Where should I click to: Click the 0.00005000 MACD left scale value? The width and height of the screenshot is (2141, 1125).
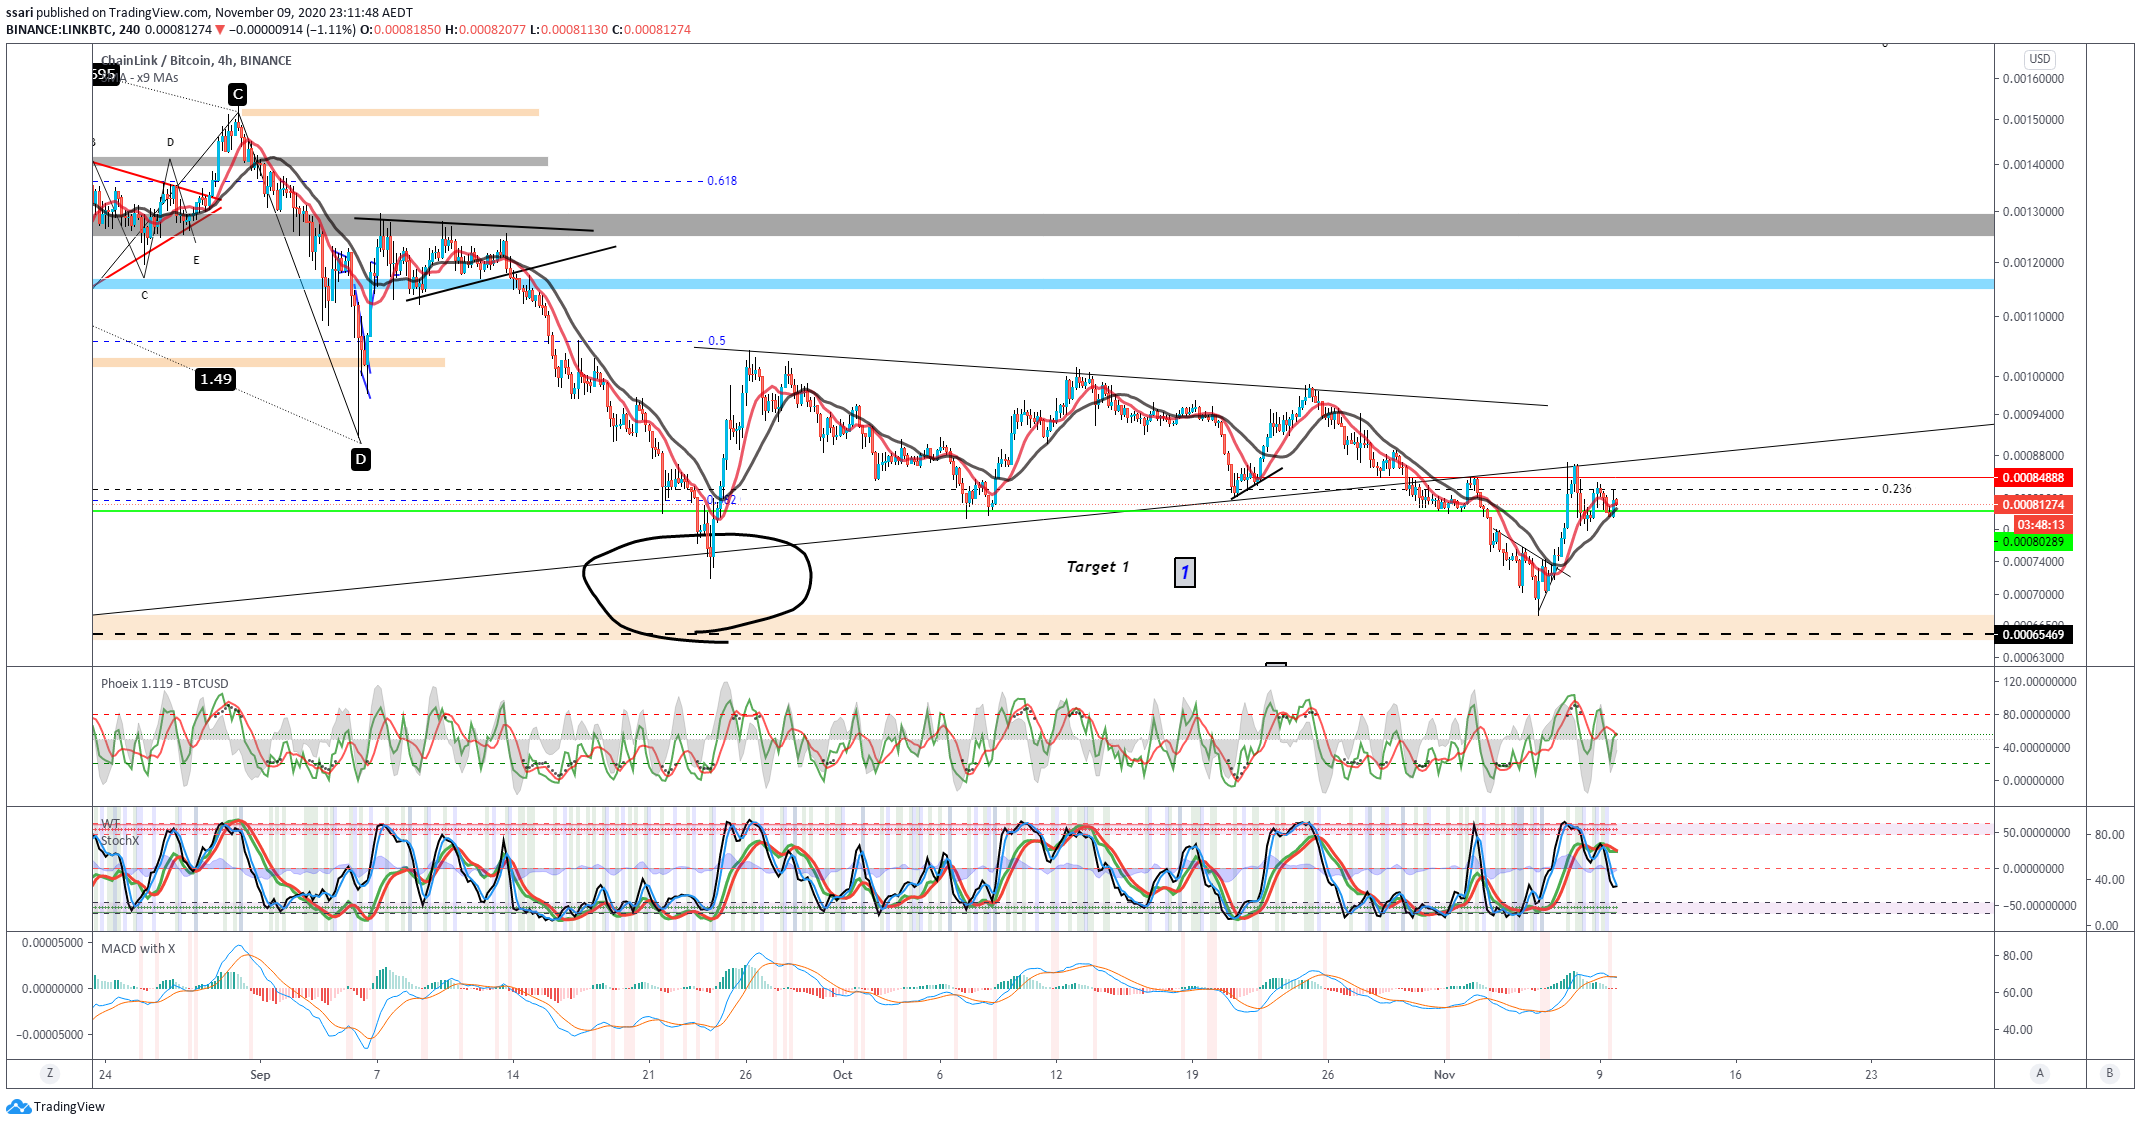[x=53, y=943]
